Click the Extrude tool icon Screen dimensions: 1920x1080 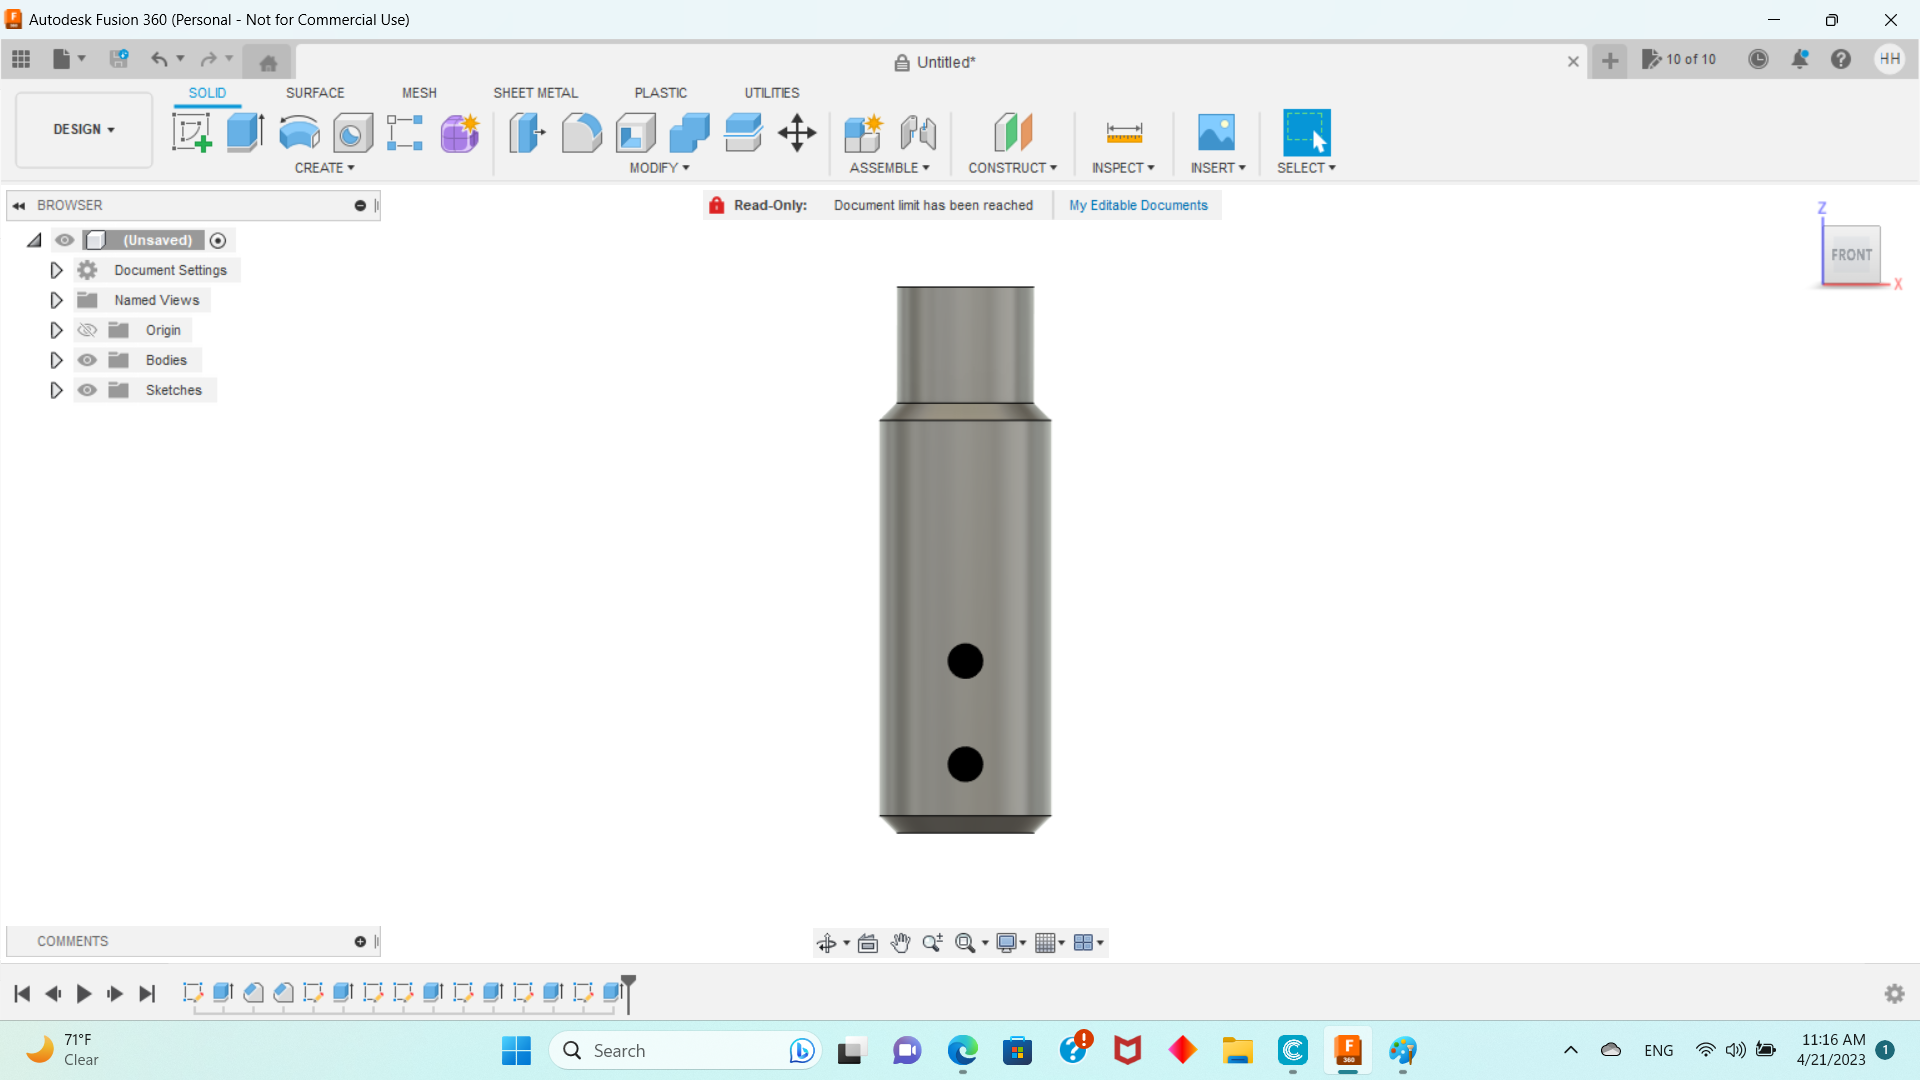[x=245, y=132]
